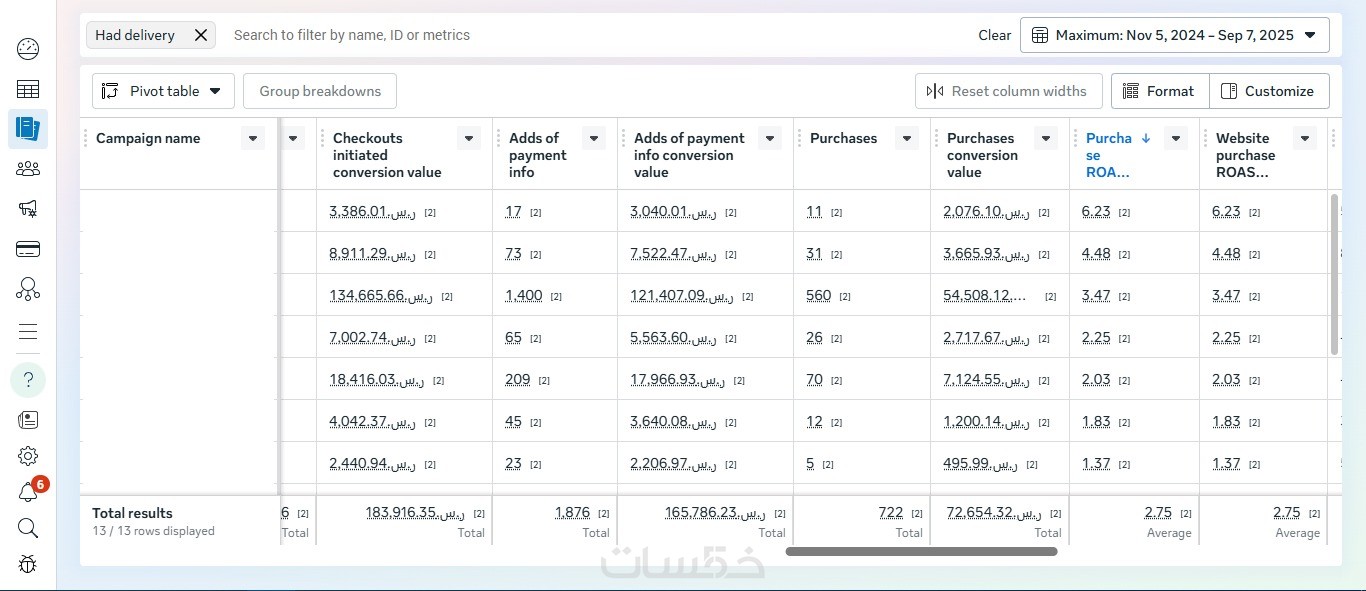
Task: Click Clear next to the search field
Action: [994, 35]
